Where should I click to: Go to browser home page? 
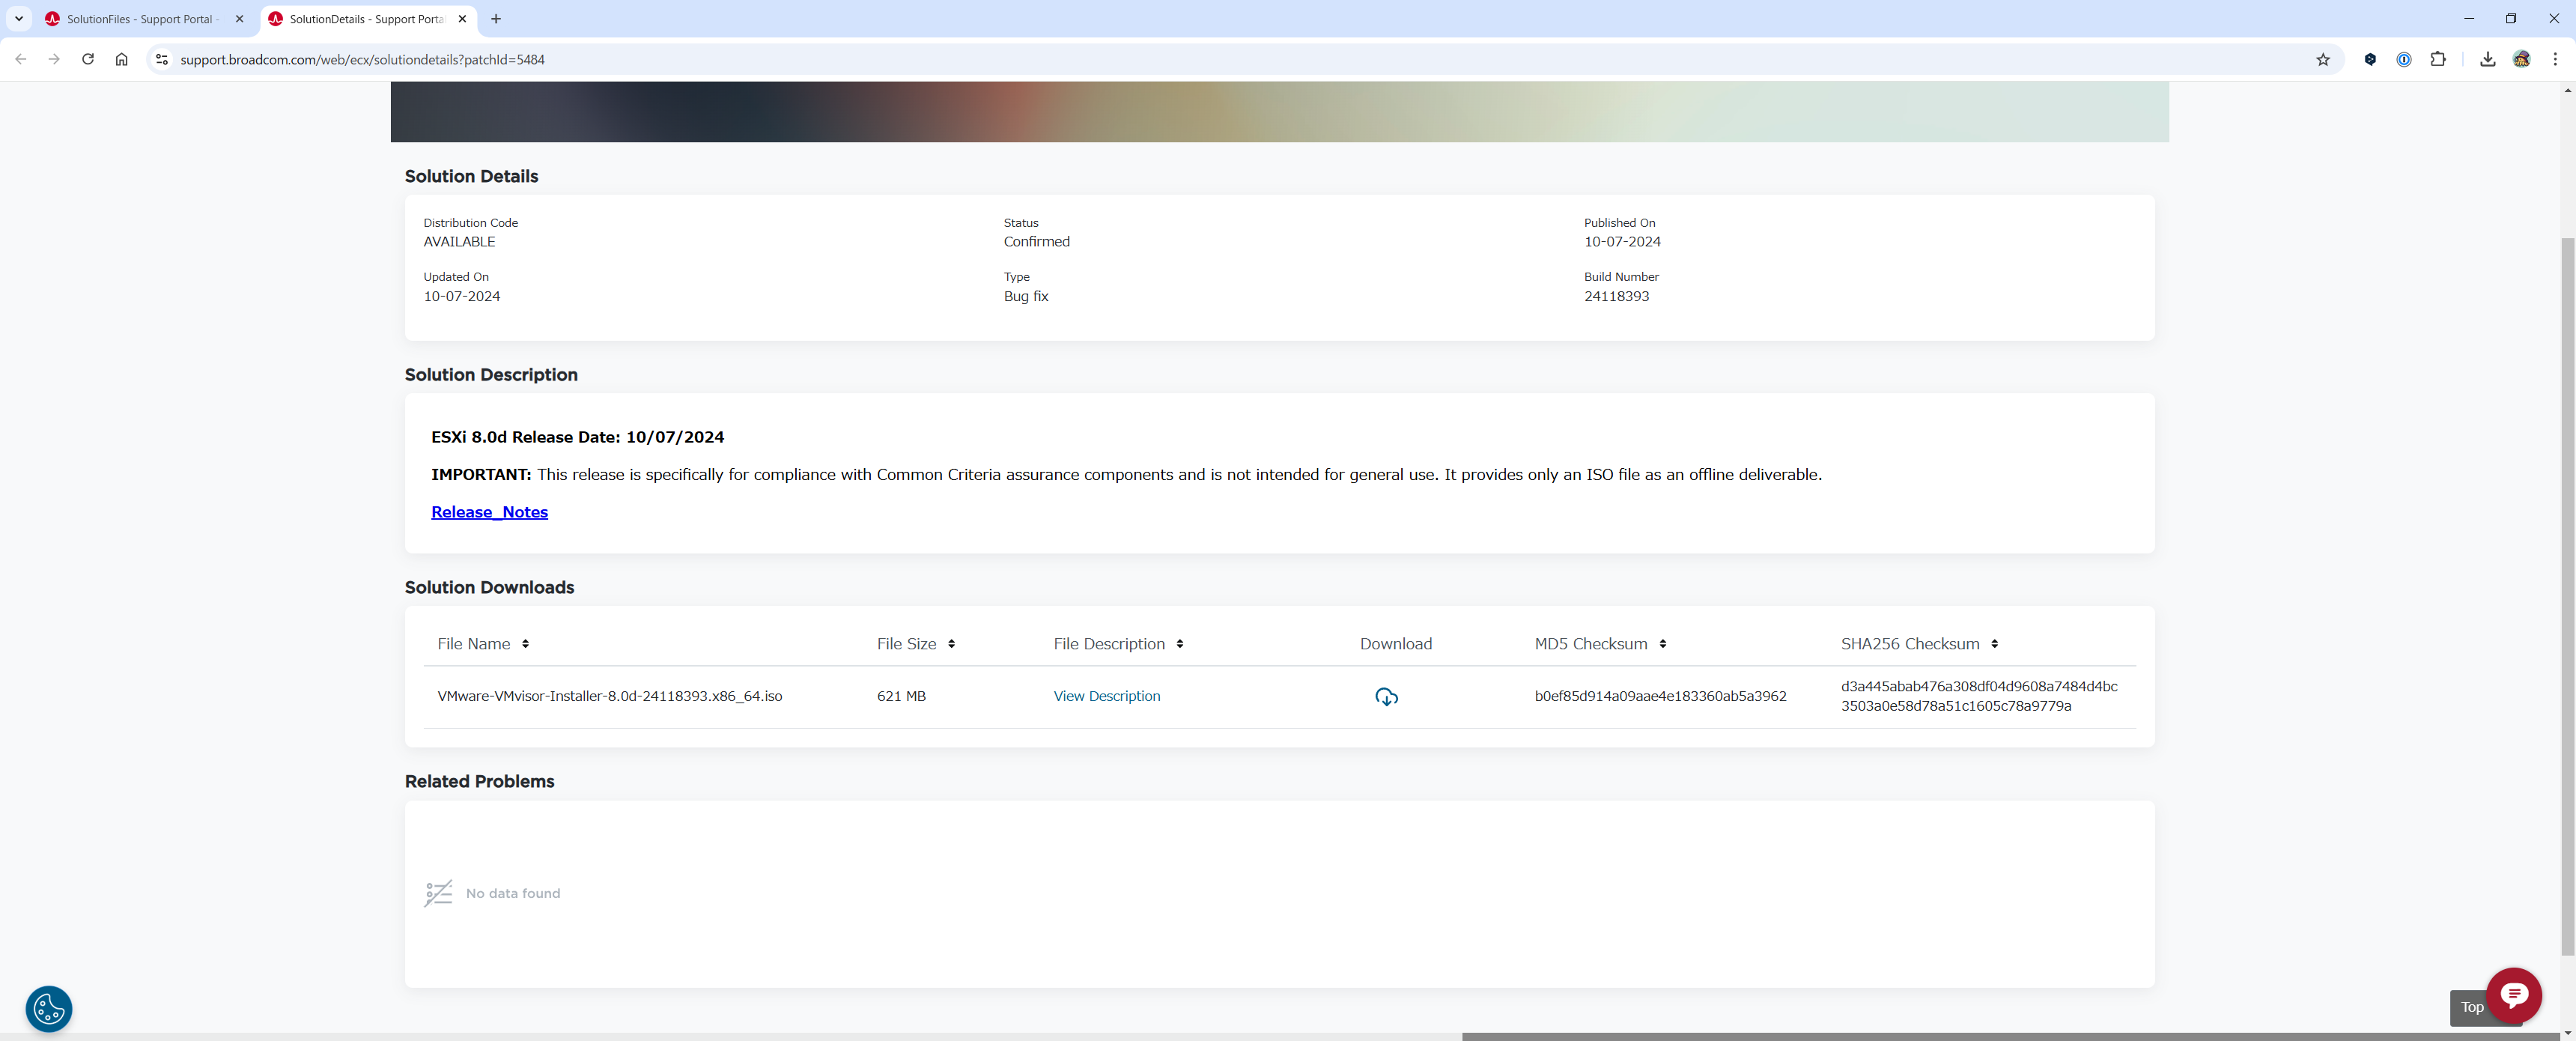pyautogui.click(x=122, y=60)
